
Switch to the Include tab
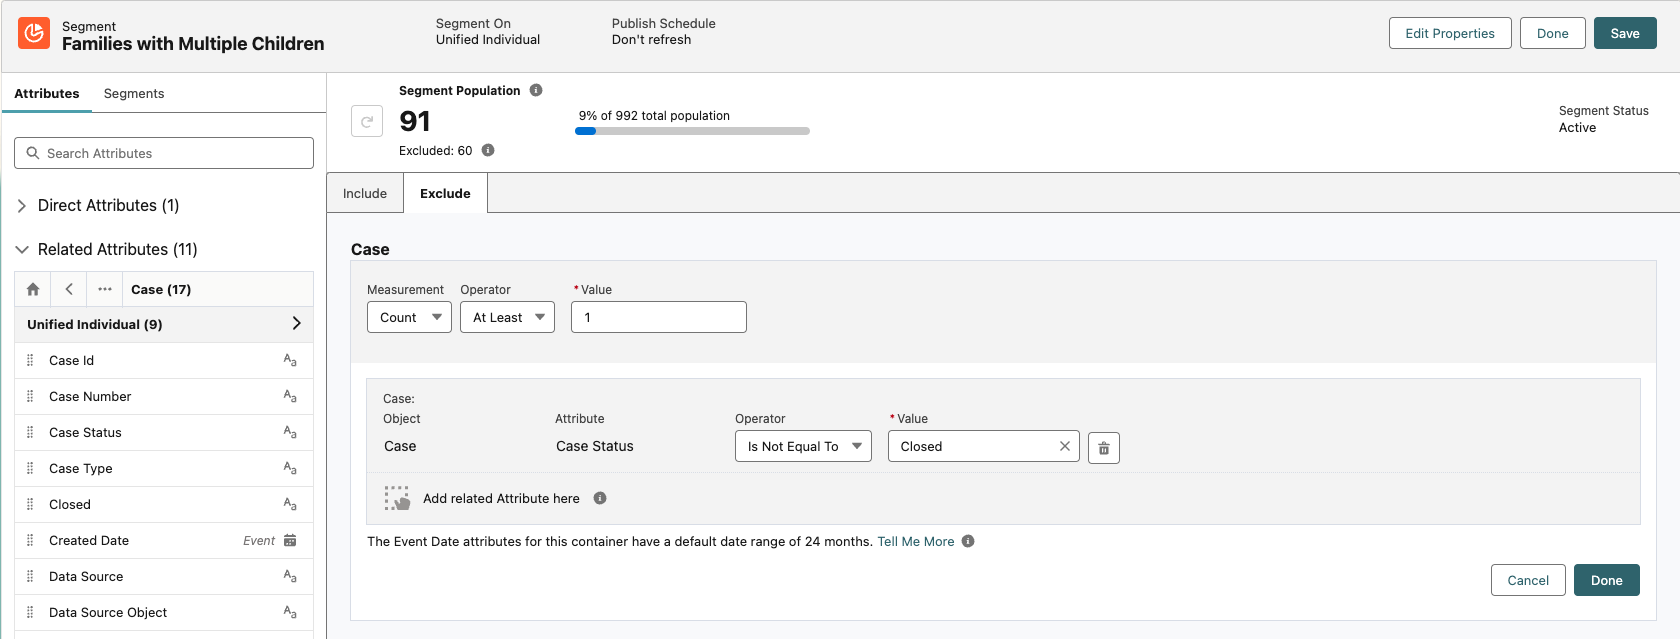[365, 193]
